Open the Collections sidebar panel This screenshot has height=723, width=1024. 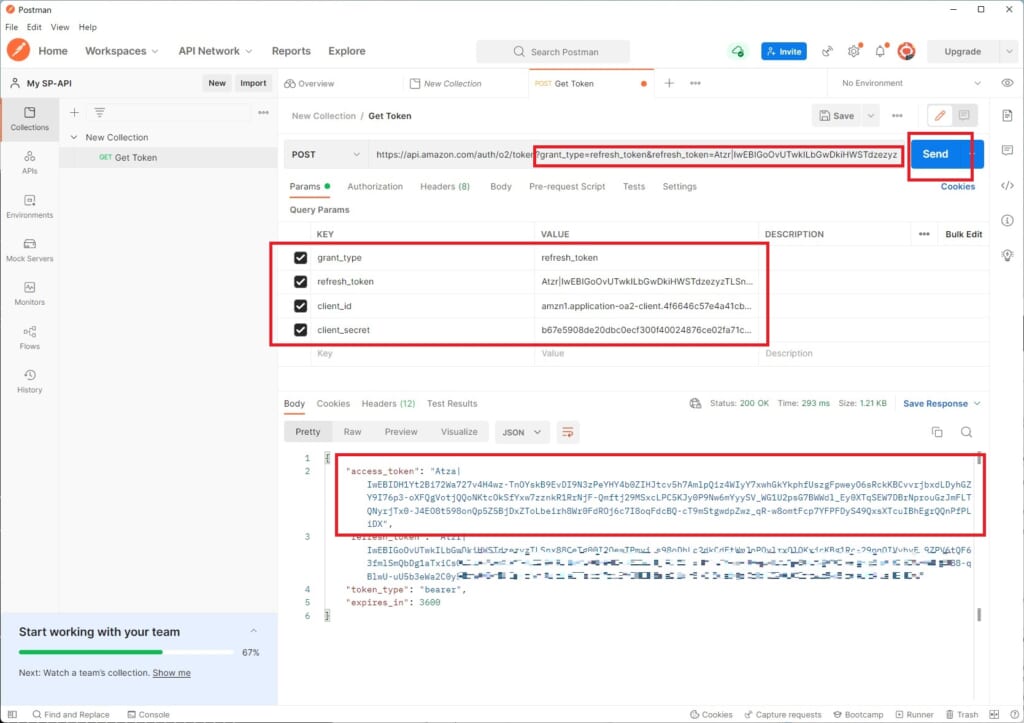tap(29, 119)
